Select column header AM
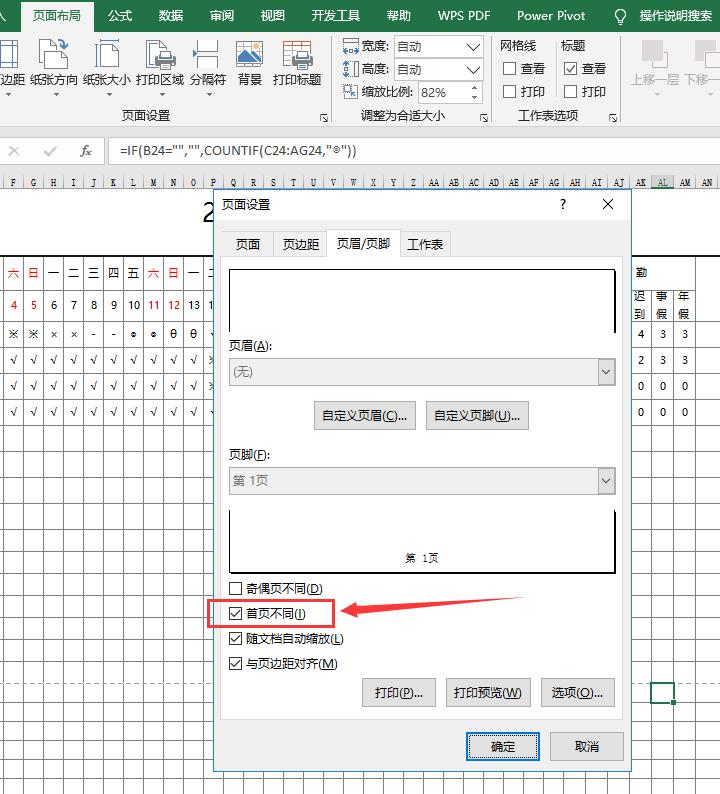This screenshot has width=720, height=794. pos(685,182)
